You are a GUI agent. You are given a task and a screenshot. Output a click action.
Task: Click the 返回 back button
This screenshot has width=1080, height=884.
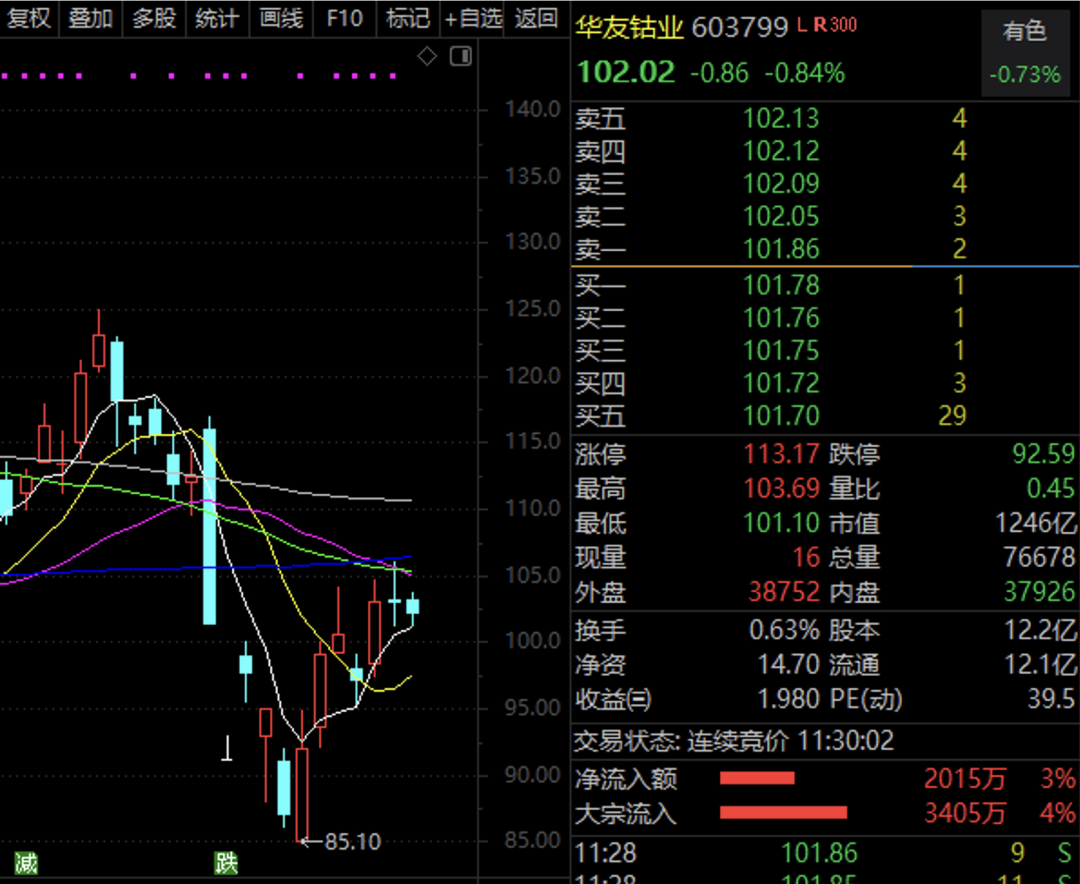coord(536,18)
